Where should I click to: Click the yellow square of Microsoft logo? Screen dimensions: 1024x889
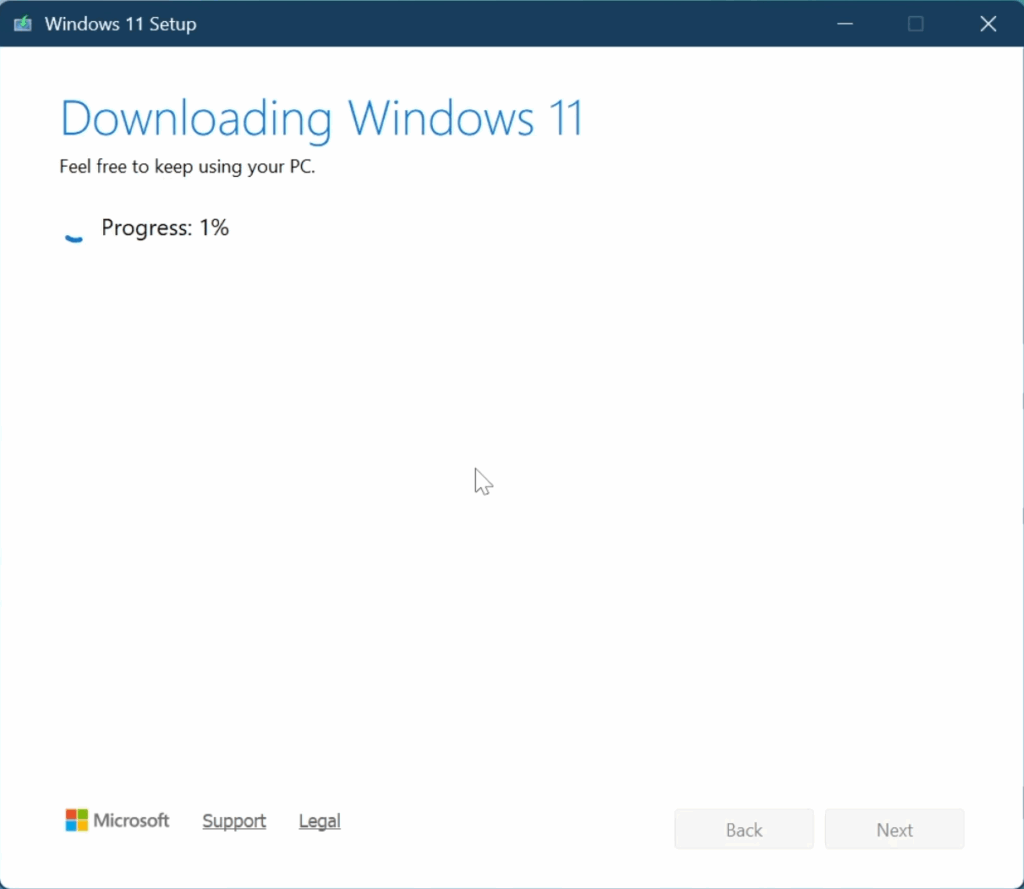point(83,827)
